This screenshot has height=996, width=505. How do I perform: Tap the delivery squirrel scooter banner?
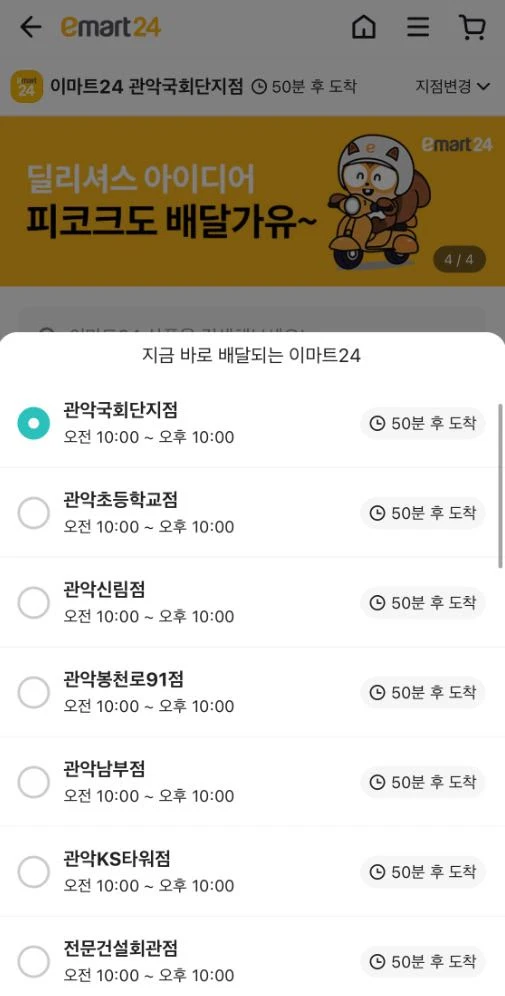tap(252, 201)
